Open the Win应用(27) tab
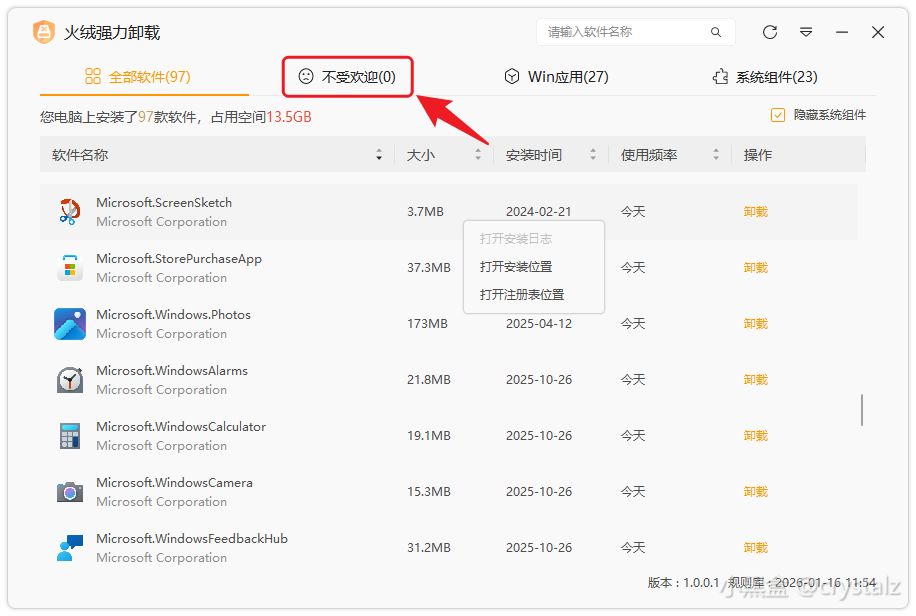 557,77
